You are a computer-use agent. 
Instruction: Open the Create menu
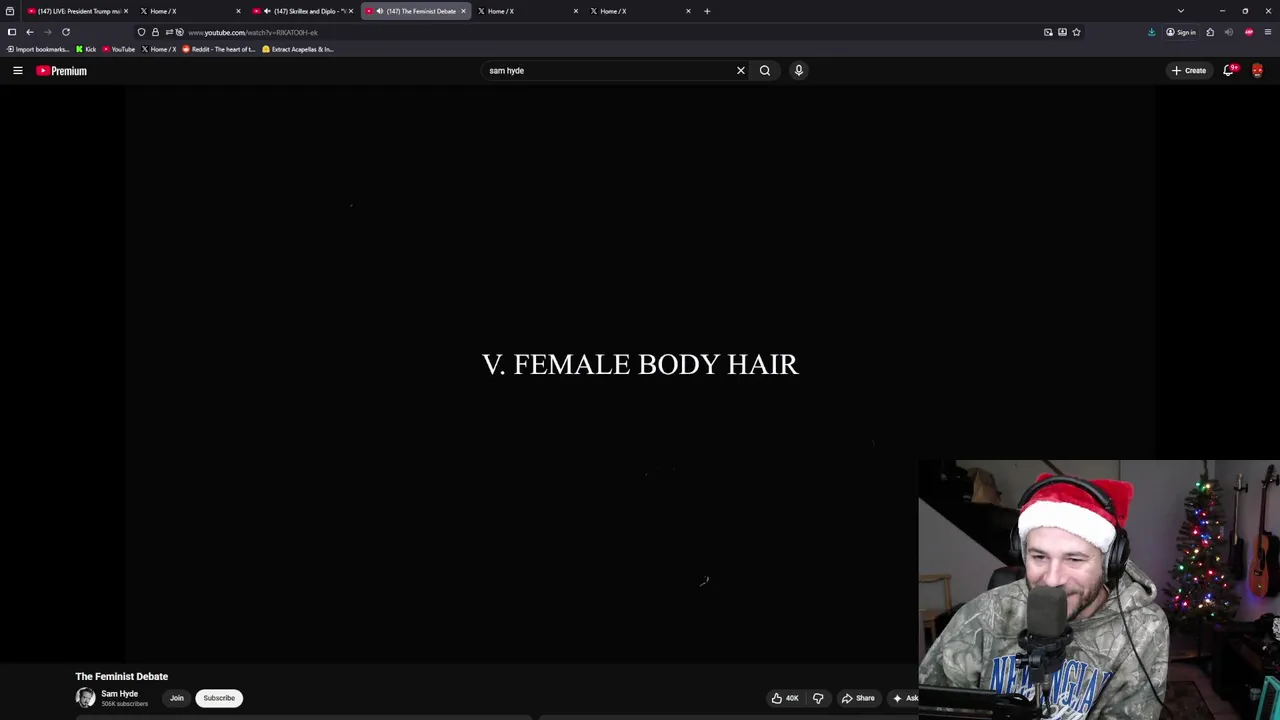[1190, 71]
